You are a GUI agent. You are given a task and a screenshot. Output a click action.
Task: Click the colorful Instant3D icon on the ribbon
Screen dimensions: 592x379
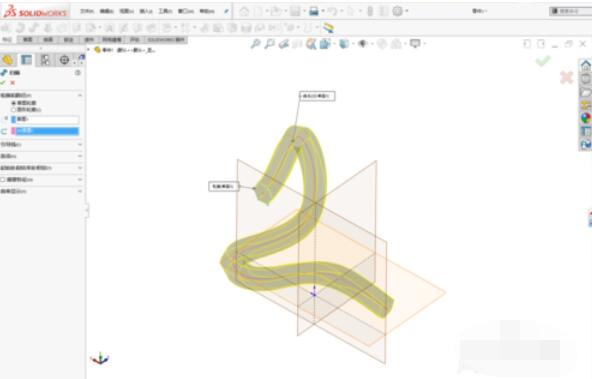coord(328,28)
